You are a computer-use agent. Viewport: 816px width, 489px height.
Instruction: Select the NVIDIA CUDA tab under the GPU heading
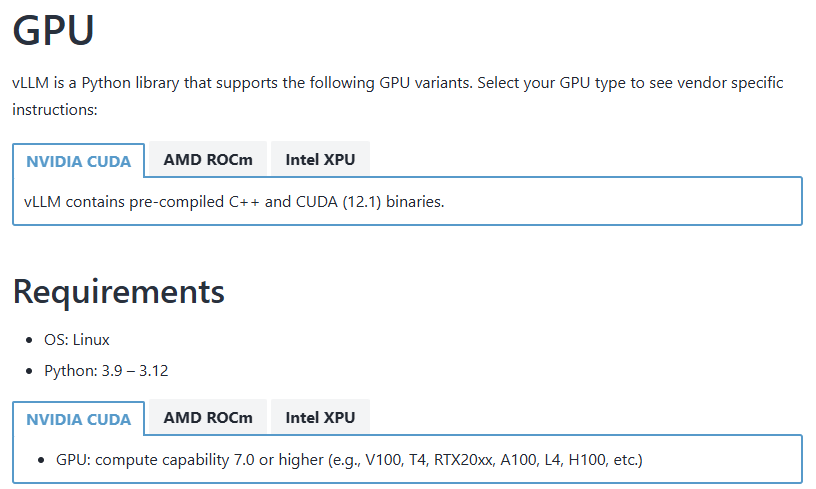(78, 160)
